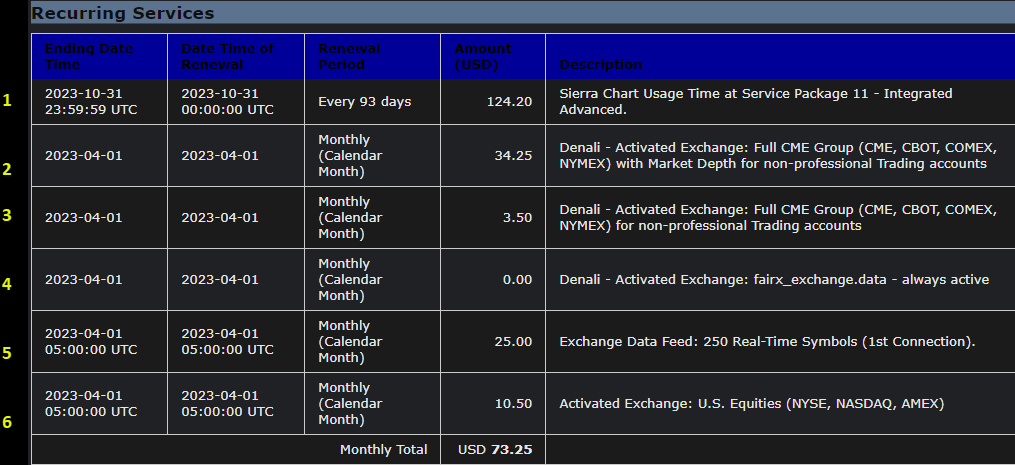This screenshot has width=1015, height=465.
Task: Select the 10.50 amount cell
Action: [514, 404]
